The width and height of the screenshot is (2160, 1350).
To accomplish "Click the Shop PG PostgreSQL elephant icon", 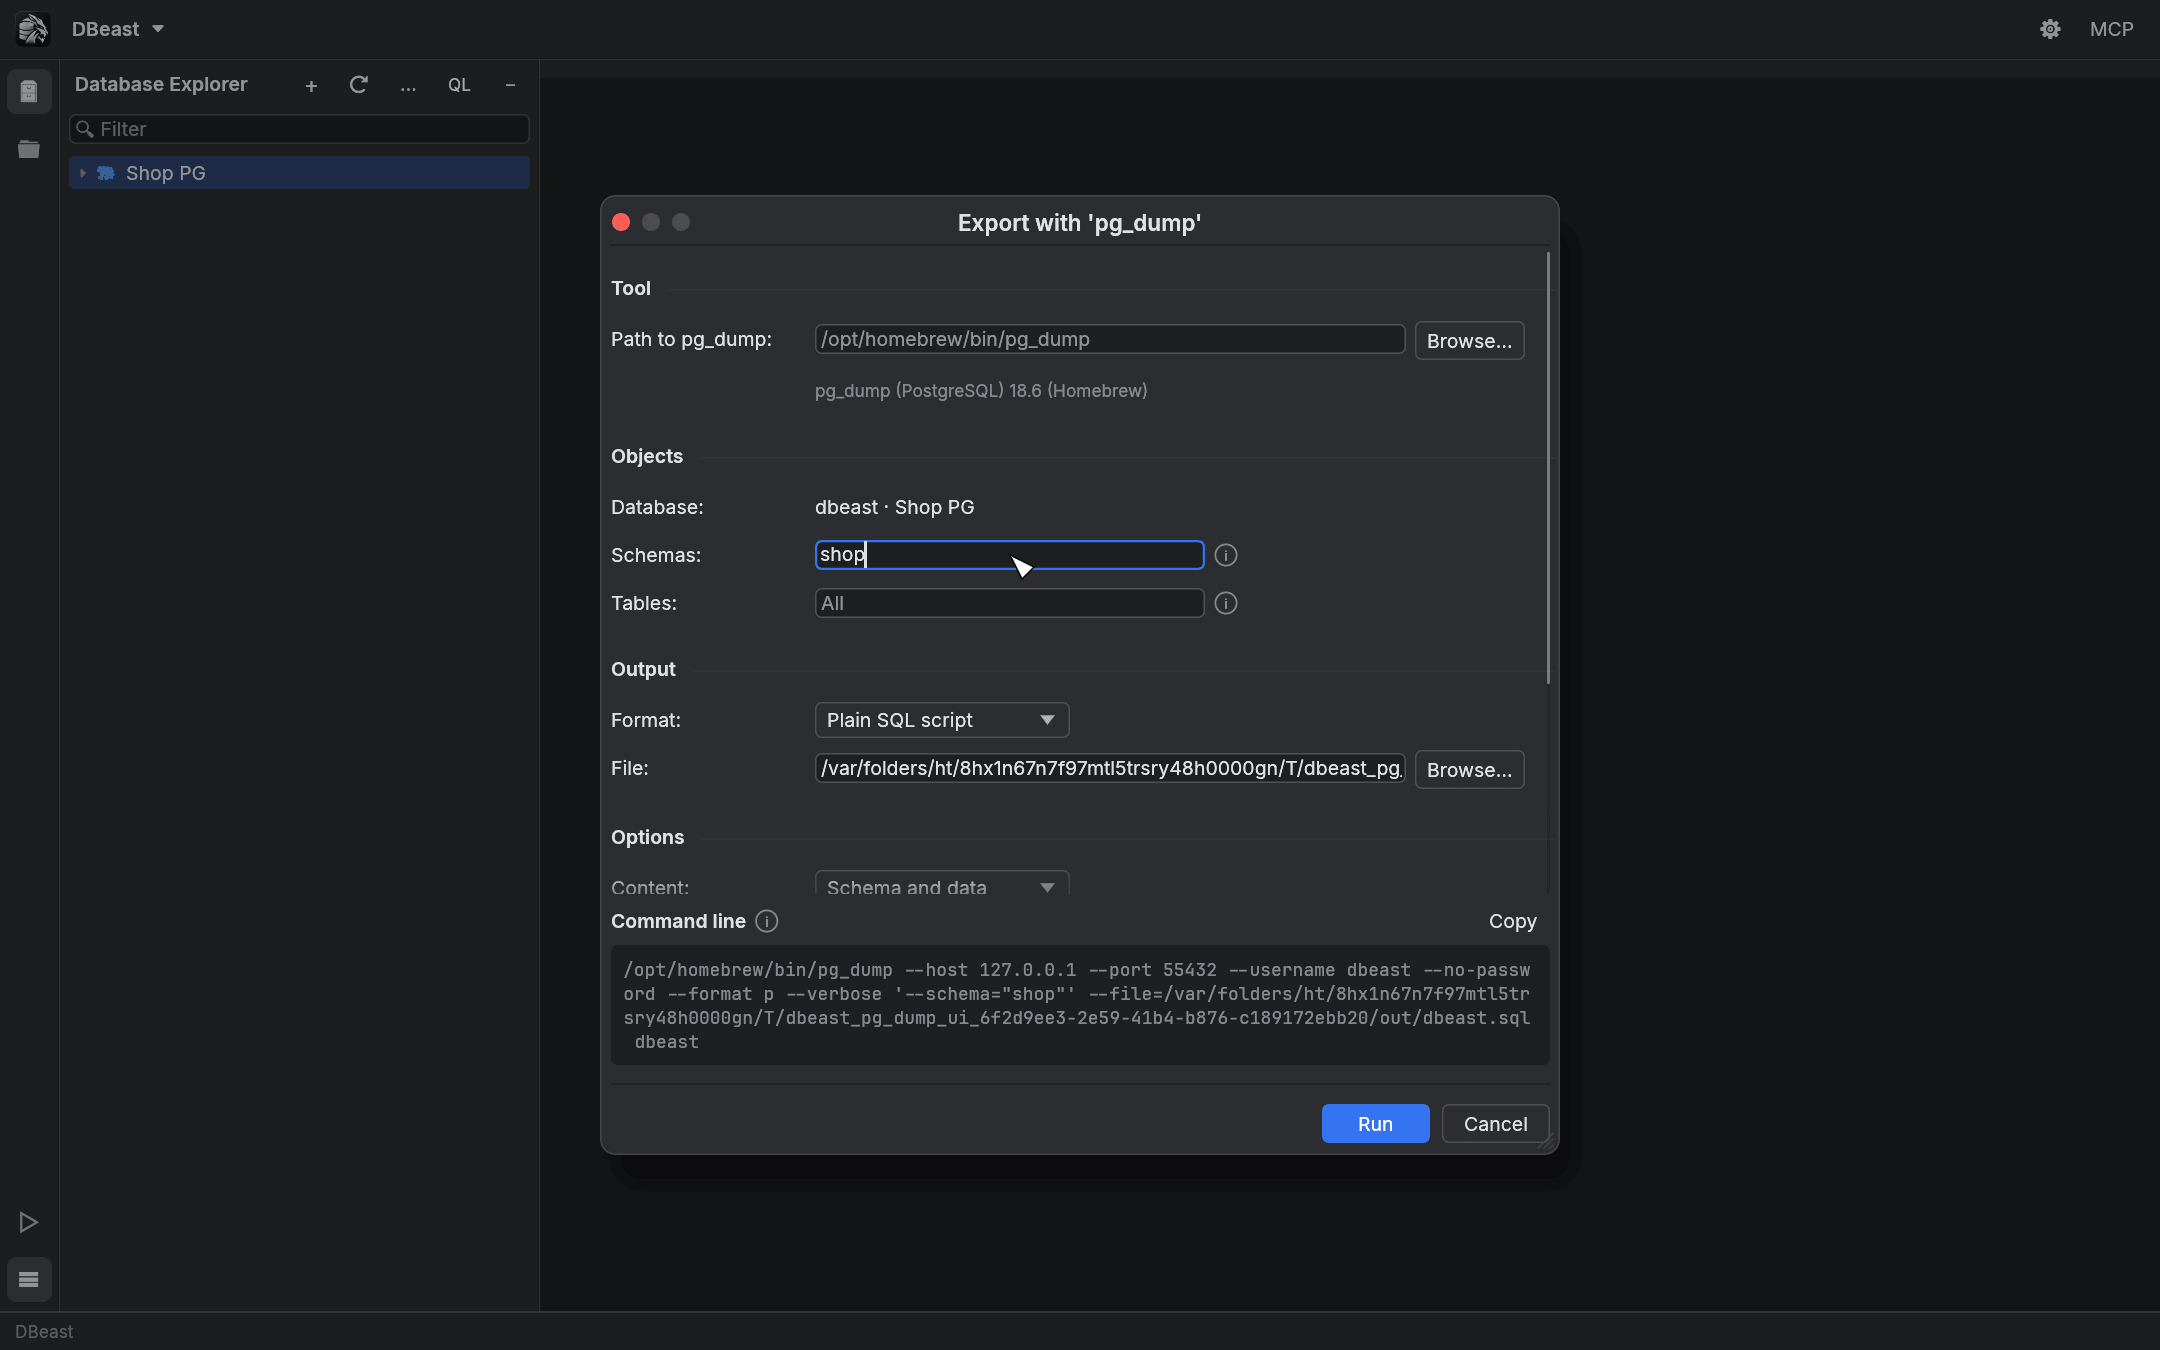I will pos(106,173).
